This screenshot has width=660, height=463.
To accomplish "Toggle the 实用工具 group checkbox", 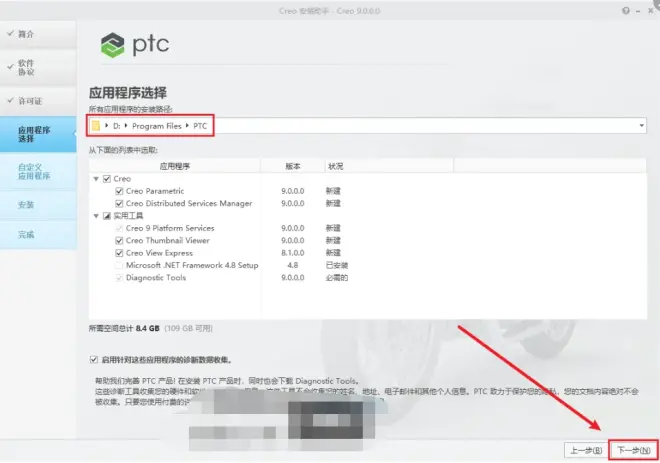I will [107, 216].
